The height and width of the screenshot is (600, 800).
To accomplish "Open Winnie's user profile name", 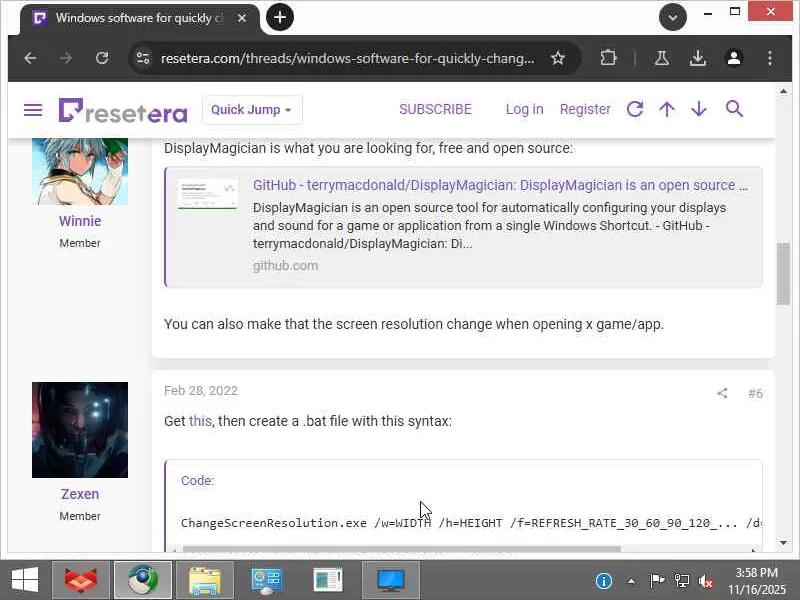I will [x=80, y=221].
